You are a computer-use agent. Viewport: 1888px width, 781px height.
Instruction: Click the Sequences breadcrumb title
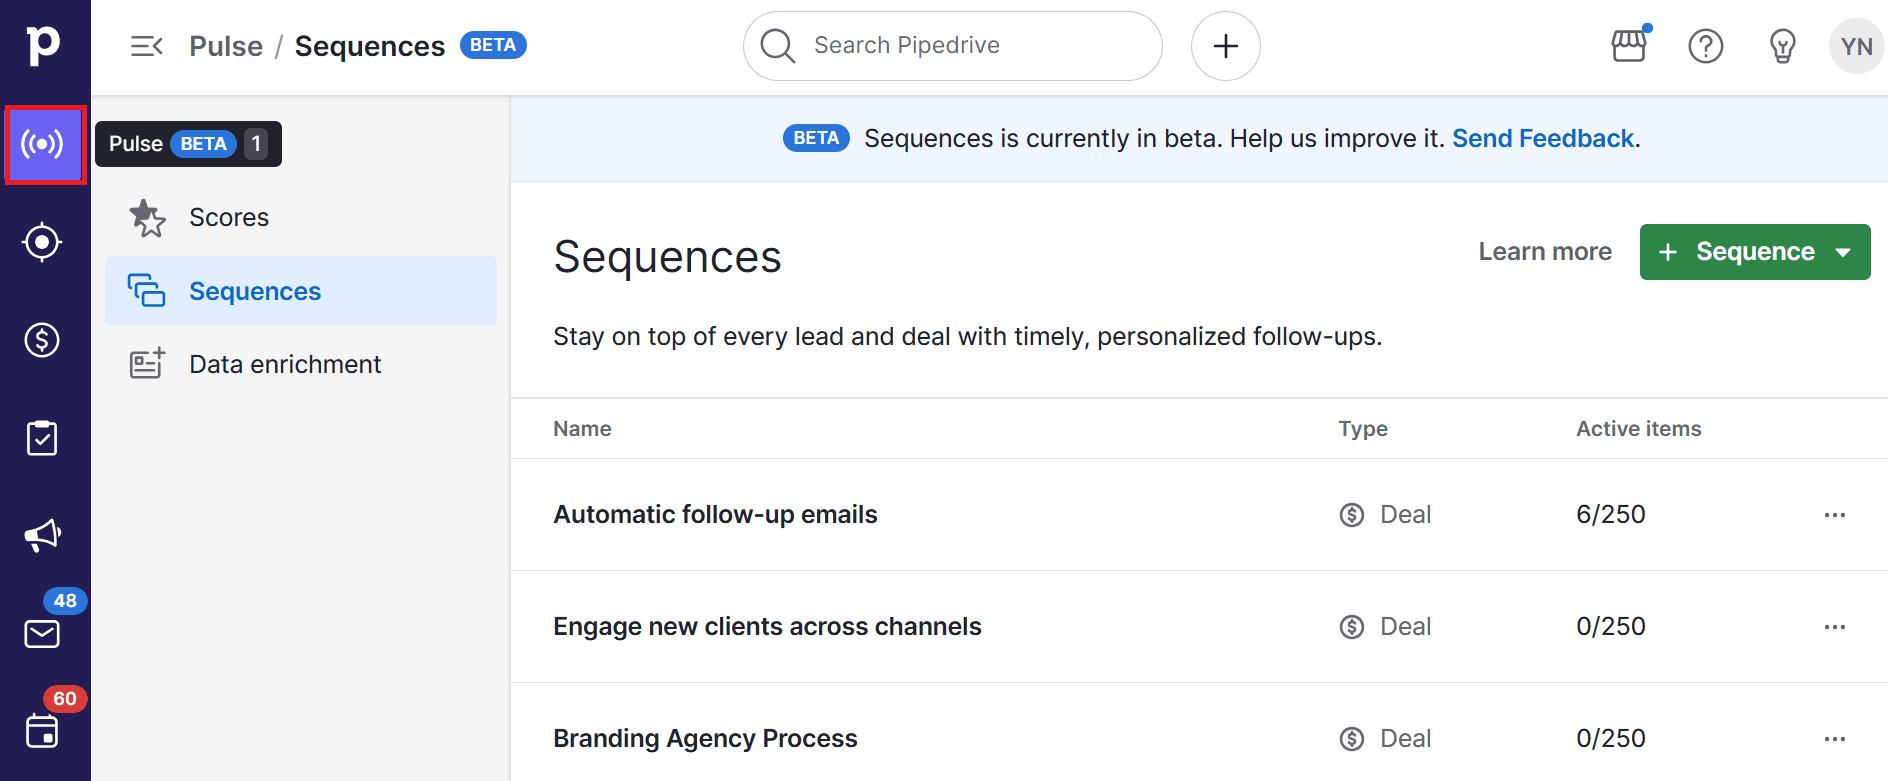point(370,46)
